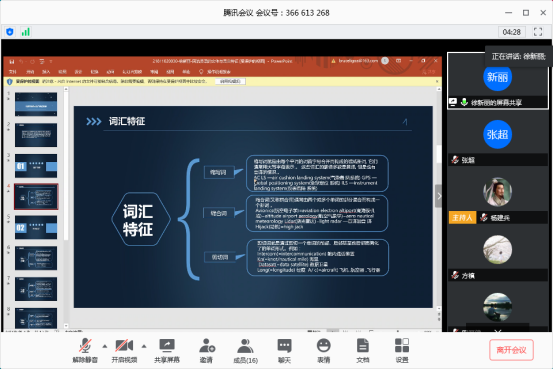This screenshot has height=369, width=553.
Task: Open the green network signal indicator
Action: (26, 32)
